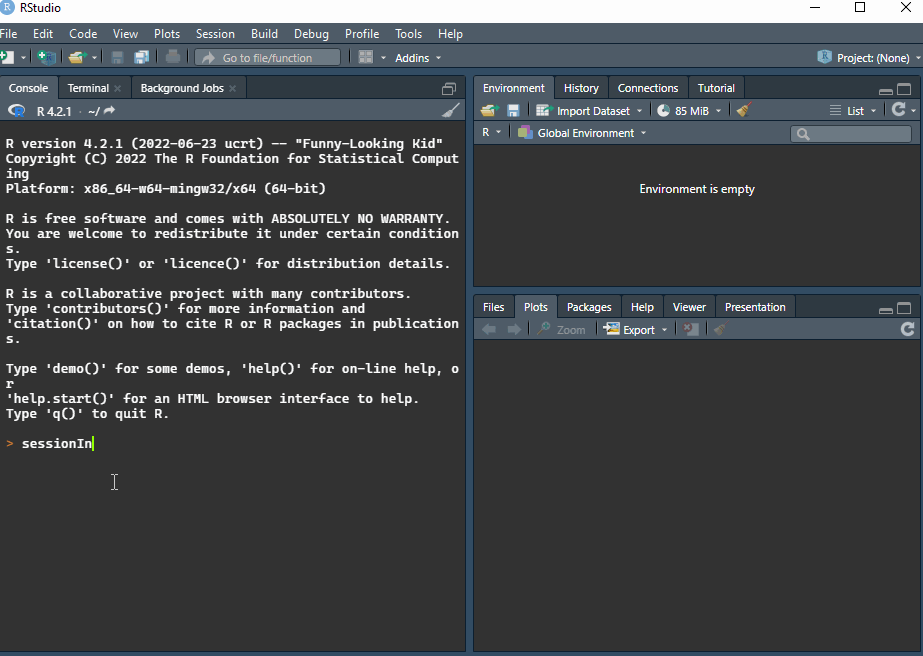Click in the console input line

coord(233,443)
